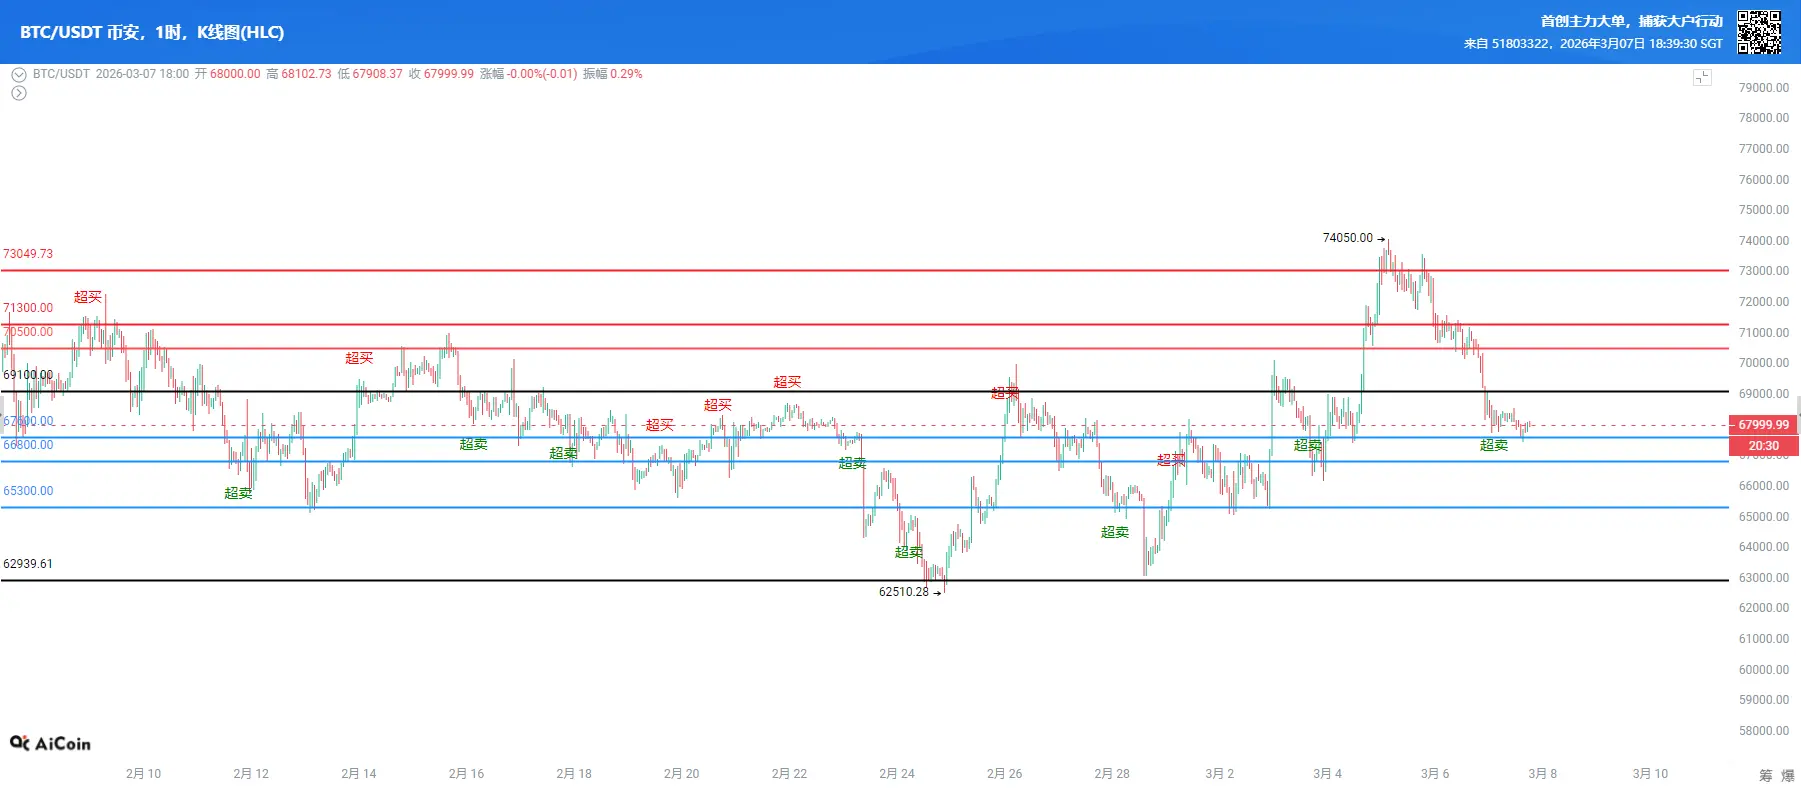Screen dimensions: 1801x788
Task: Click the 71300.00 level label
Action: click(x=28, y=308)
